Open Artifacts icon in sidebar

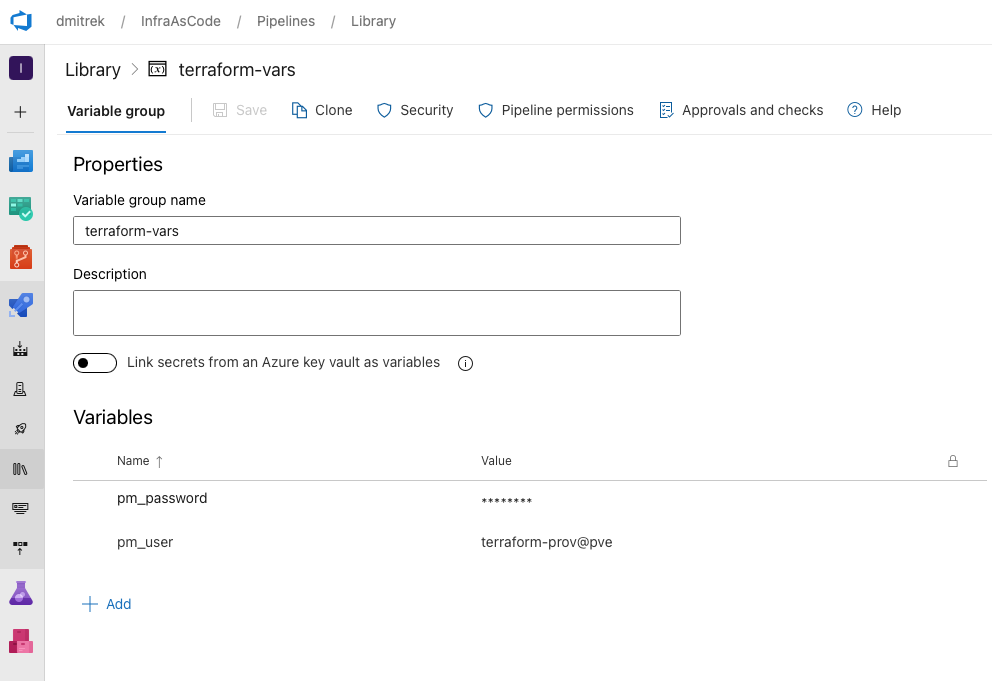point(21,641)
